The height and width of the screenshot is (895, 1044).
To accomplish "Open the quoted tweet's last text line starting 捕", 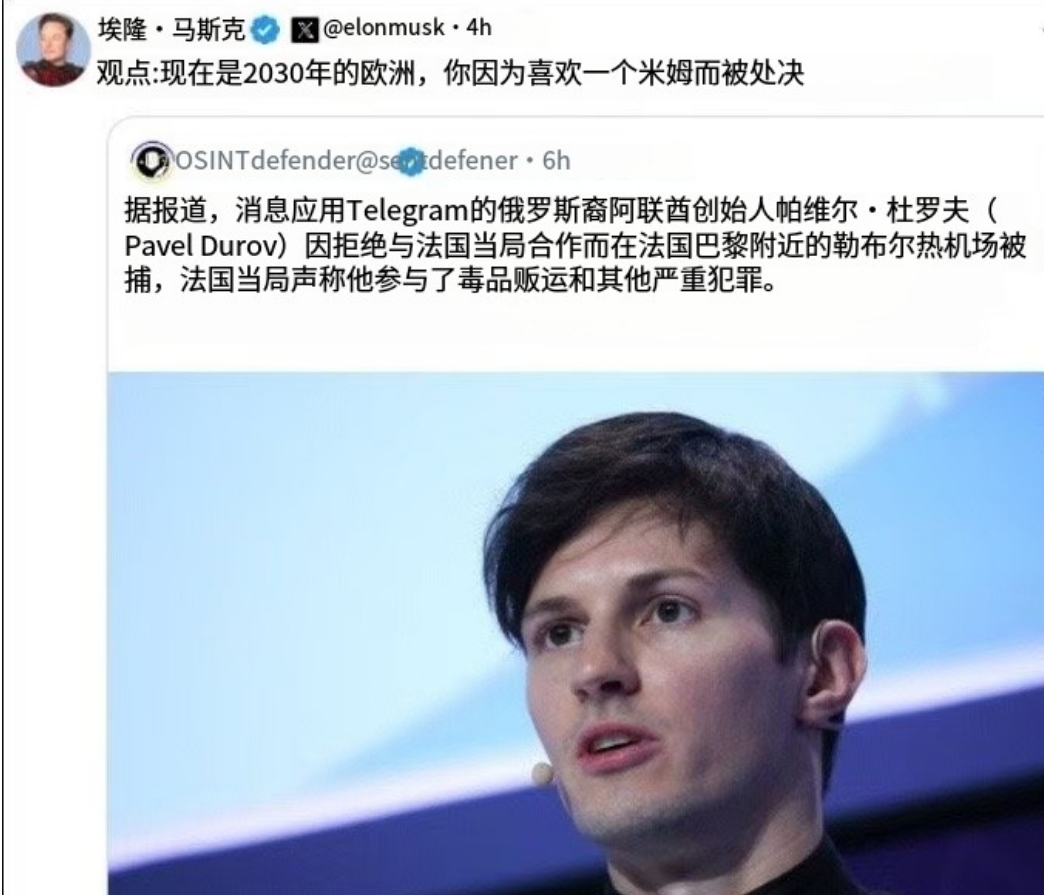I will click(x=451, y=281).
